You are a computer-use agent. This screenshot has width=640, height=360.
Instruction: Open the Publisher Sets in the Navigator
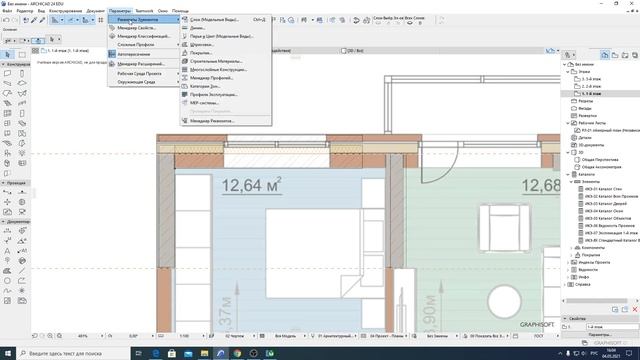(x=635, y=55)
